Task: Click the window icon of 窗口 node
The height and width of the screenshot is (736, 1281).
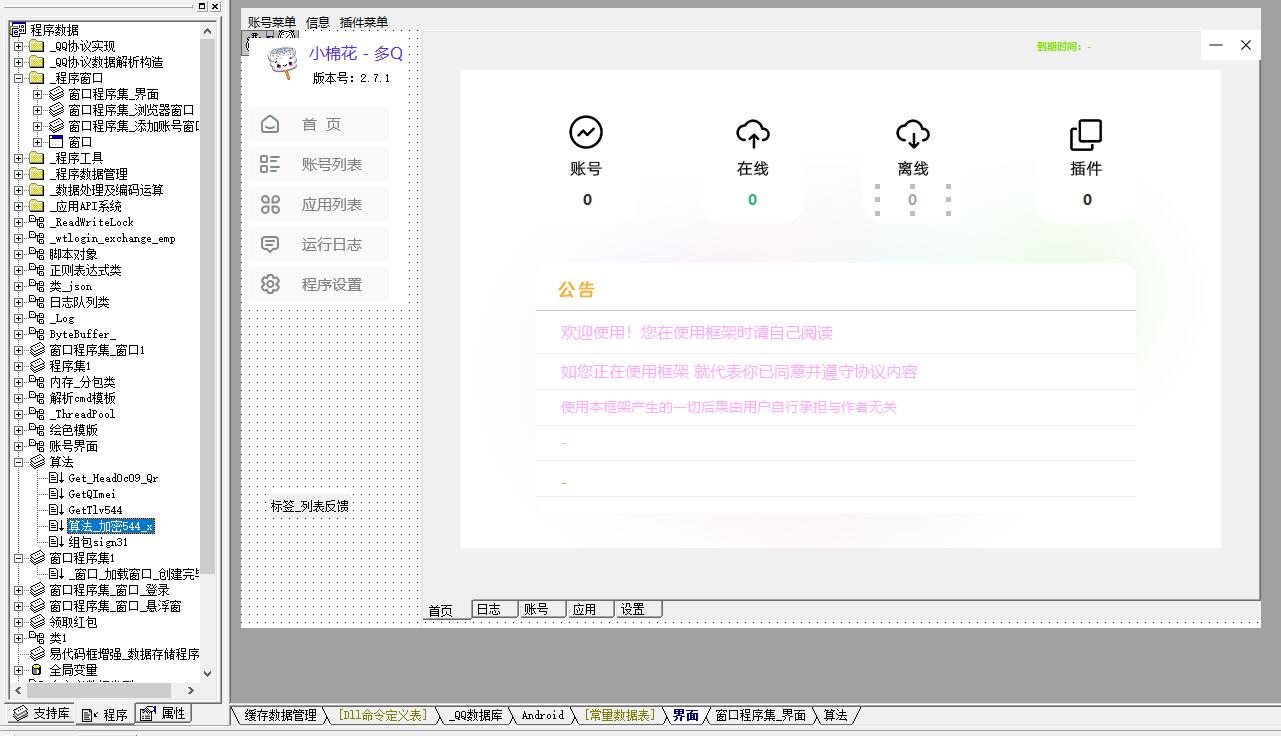Action: 56,142
